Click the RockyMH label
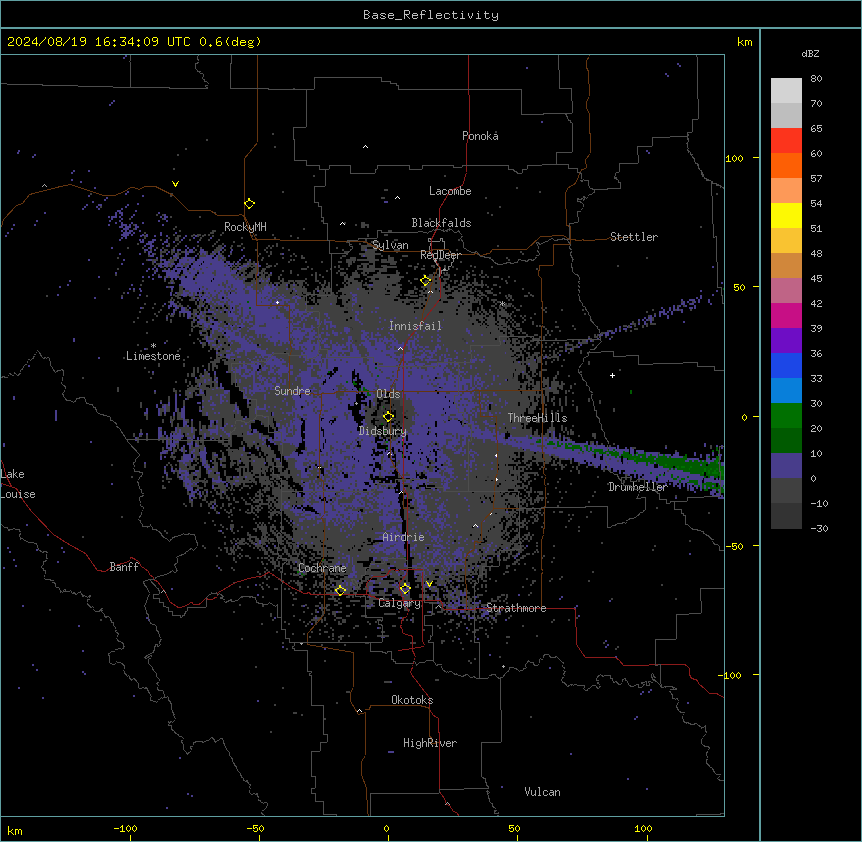 pos(245,227)
